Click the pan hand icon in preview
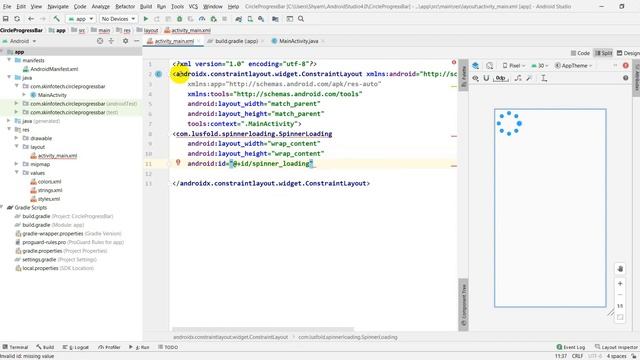Image resolution: width=640 pixels, height=360 pixels. 620,269
